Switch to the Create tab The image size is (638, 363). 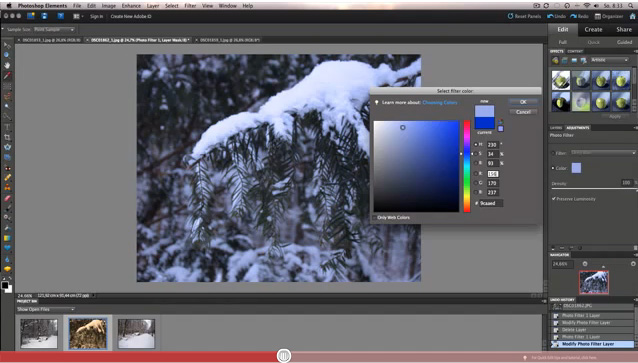(593, 29)
